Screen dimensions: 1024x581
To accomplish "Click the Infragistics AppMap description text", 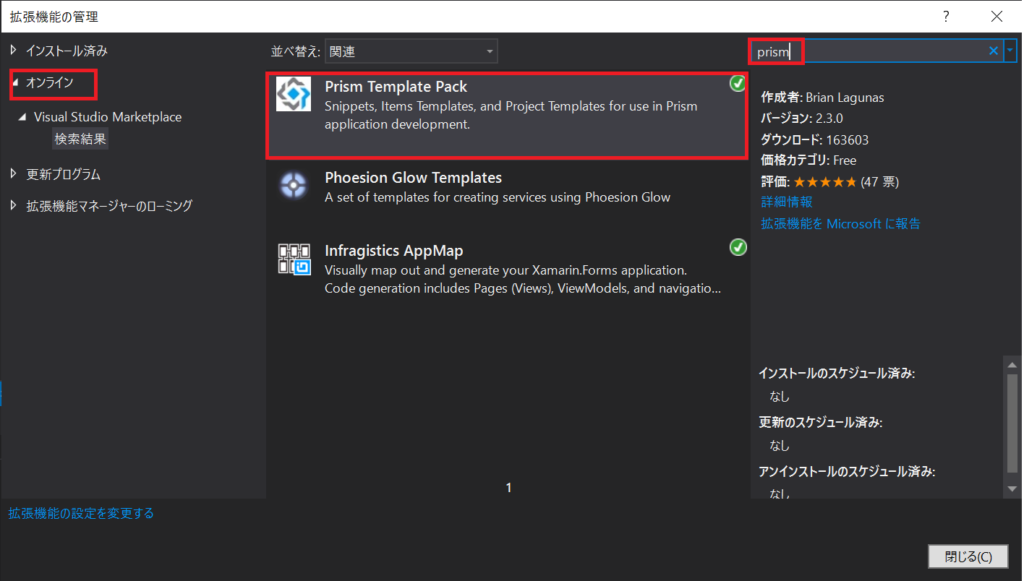I will point(522,279).
